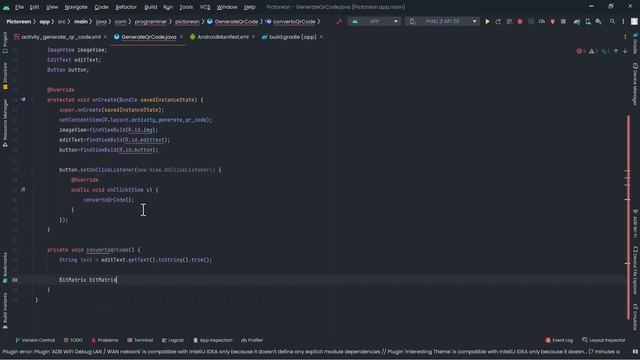Click the Search Everywhere magnifier icon
640x360 pixels.
[612, 21]
